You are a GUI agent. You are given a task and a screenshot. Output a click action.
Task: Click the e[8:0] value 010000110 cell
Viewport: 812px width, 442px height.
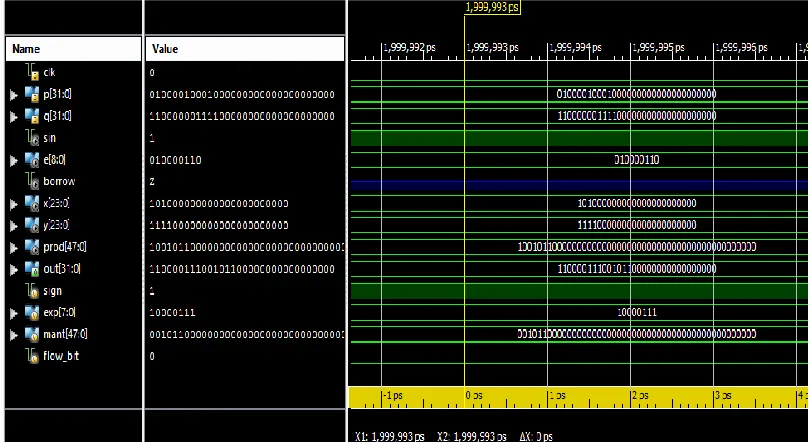pos(175,160)
